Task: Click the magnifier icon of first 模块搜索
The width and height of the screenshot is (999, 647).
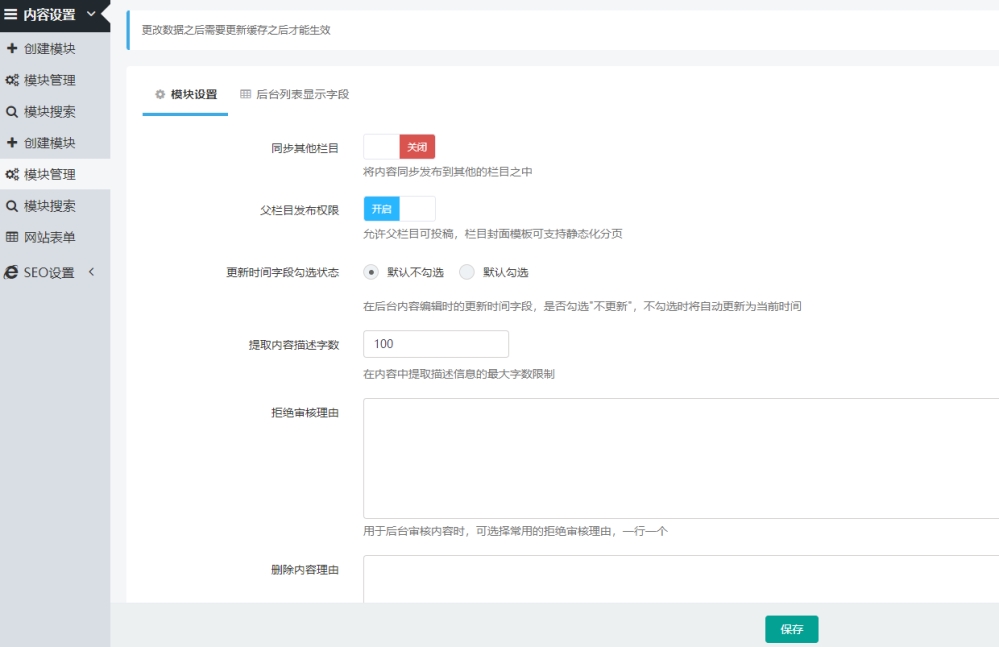Action: tap(11, 111)
